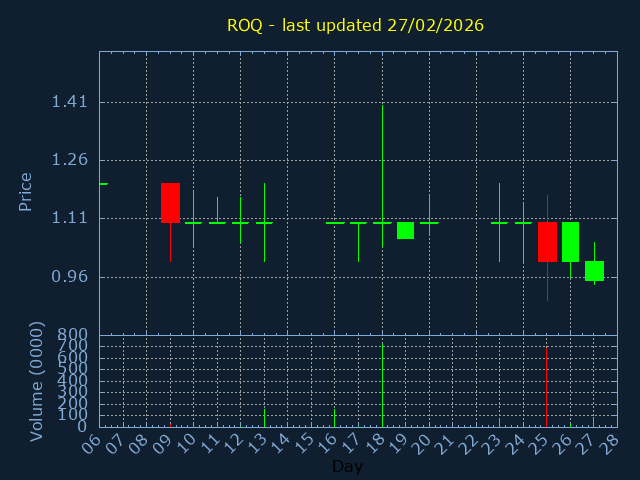Image resolution: width=640 pixels, height=480 pixels.
Task: Select the green candlestick on day 26
Action: pyautogui.click(x=570, y=241)
